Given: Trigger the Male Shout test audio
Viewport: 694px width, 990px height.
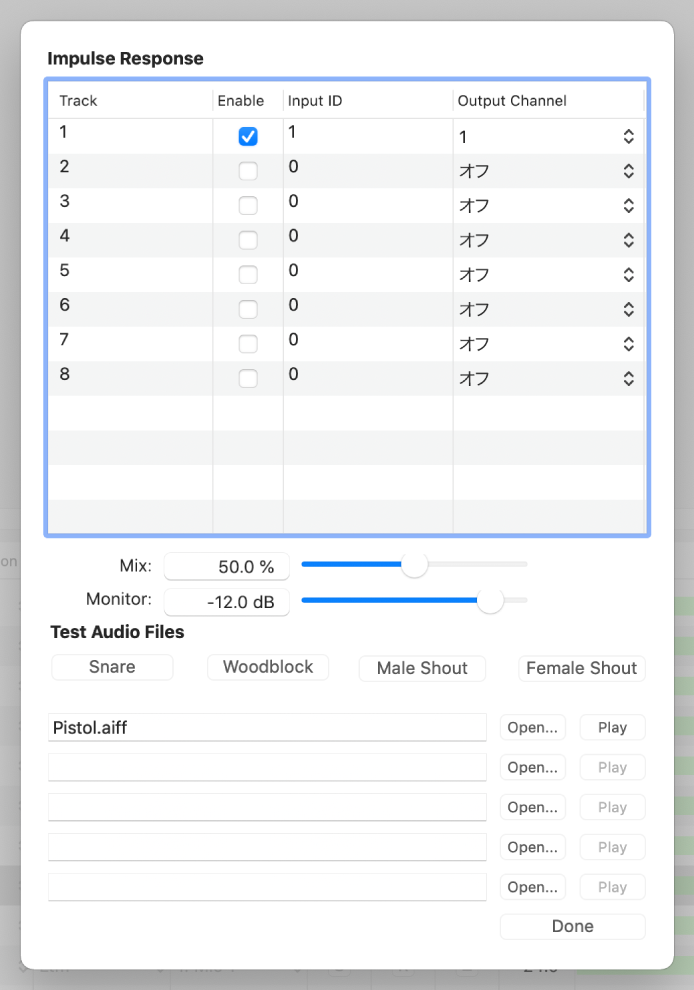Looking at the screenshot, I should point(422,668).
